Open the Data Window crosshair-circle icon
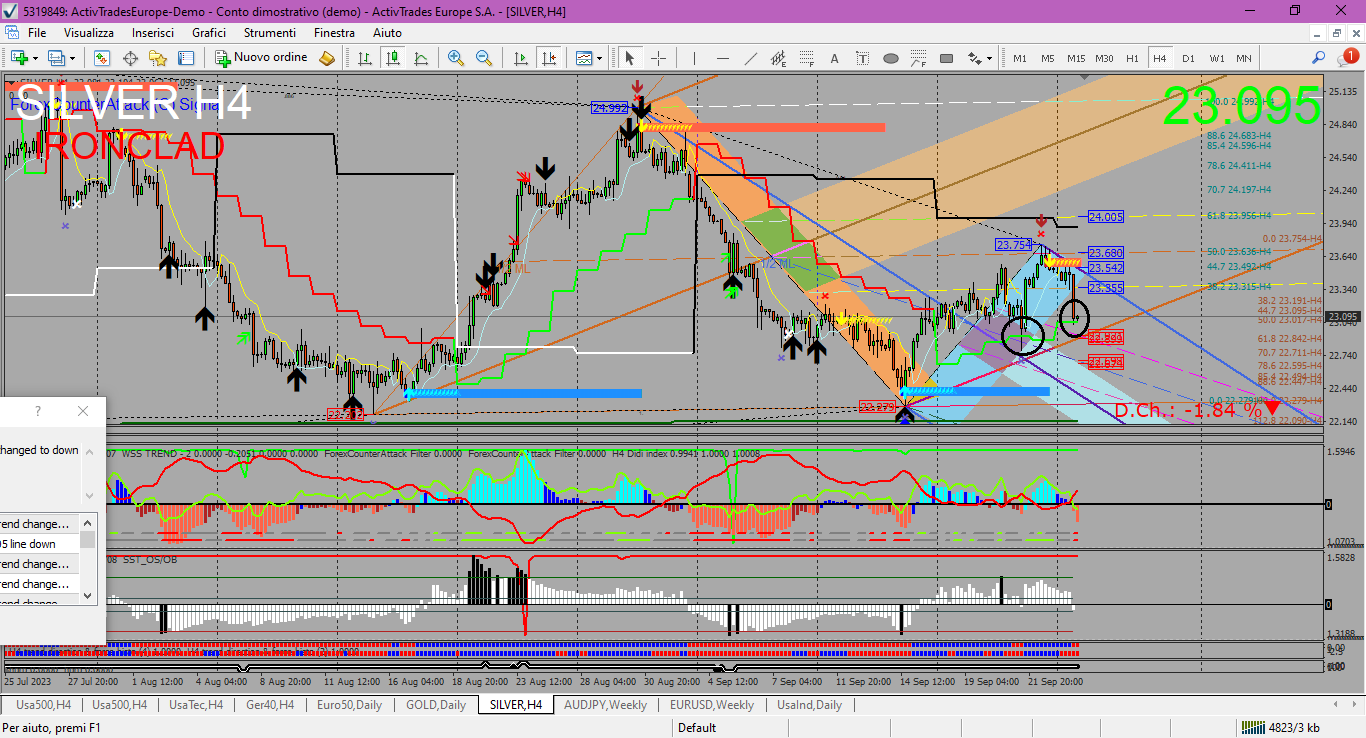Image resolution: width=1366 pixels, height=738 pixels. pyautogui.click(x=130, y=58)
